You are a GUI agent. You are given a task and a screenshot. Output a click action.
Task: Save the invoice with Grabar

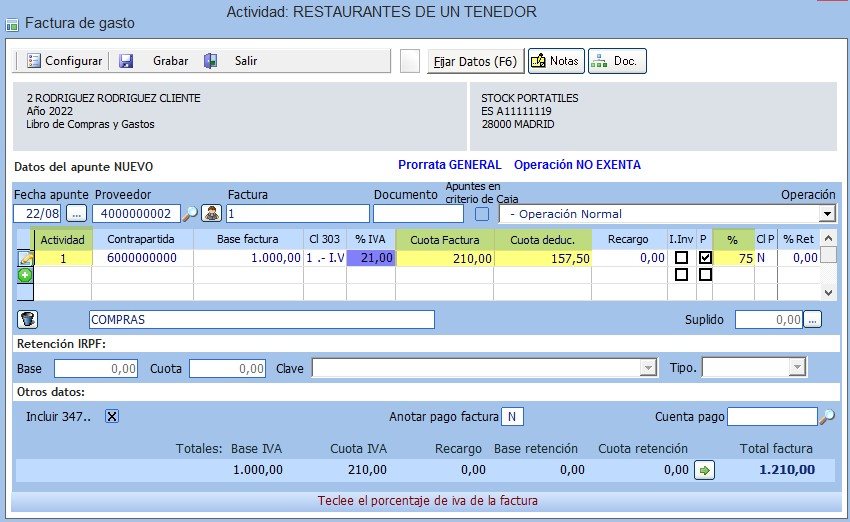tap(155, 61)
